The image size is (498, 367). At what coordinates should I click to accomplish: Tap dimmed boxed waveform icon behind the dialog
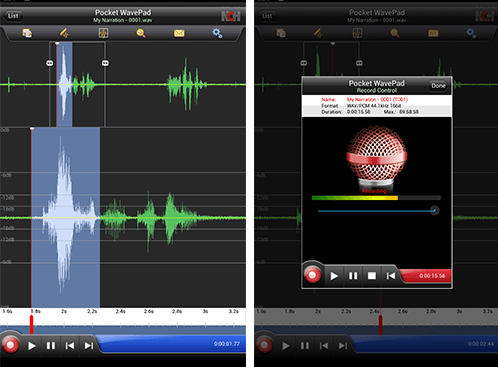tap(357, 33)
